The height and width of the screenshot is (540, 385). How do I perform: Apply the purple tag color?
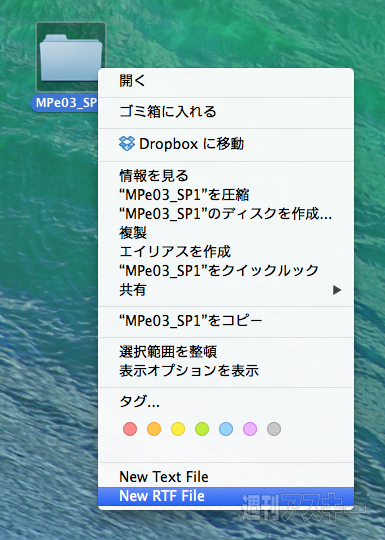click(x=250, y=429)
